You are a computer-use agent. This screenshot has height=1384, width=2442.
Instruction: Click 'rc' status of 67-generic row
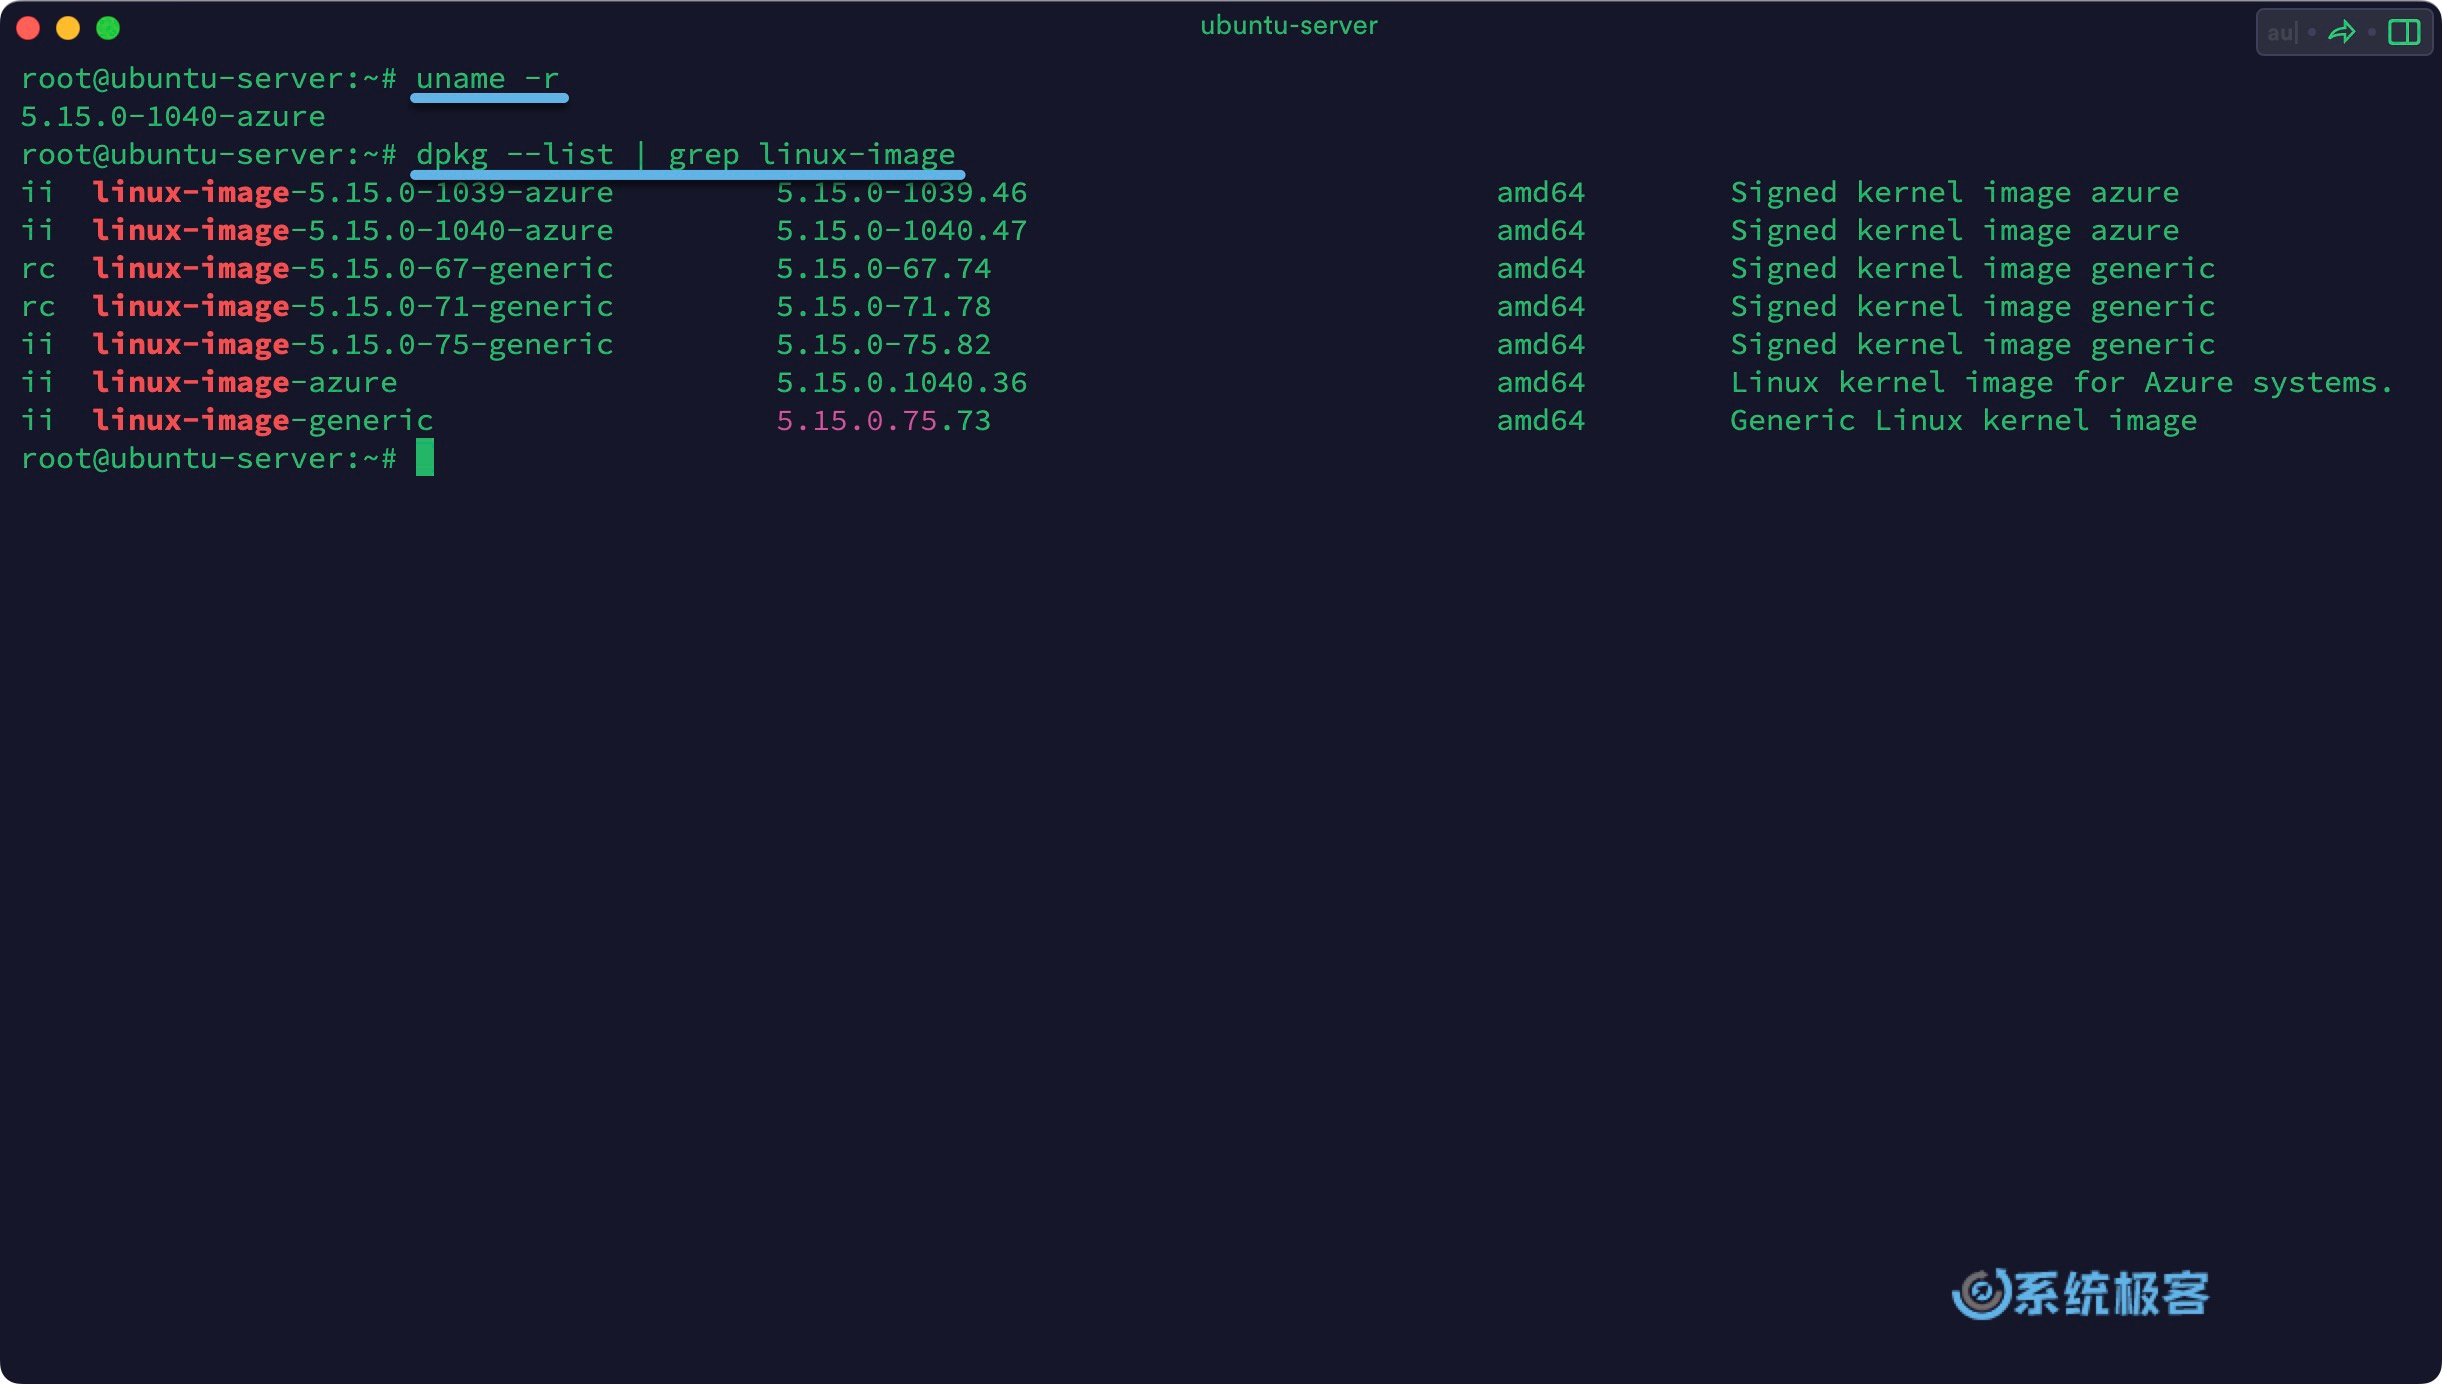pyautogui.click(x=38, y=268)
